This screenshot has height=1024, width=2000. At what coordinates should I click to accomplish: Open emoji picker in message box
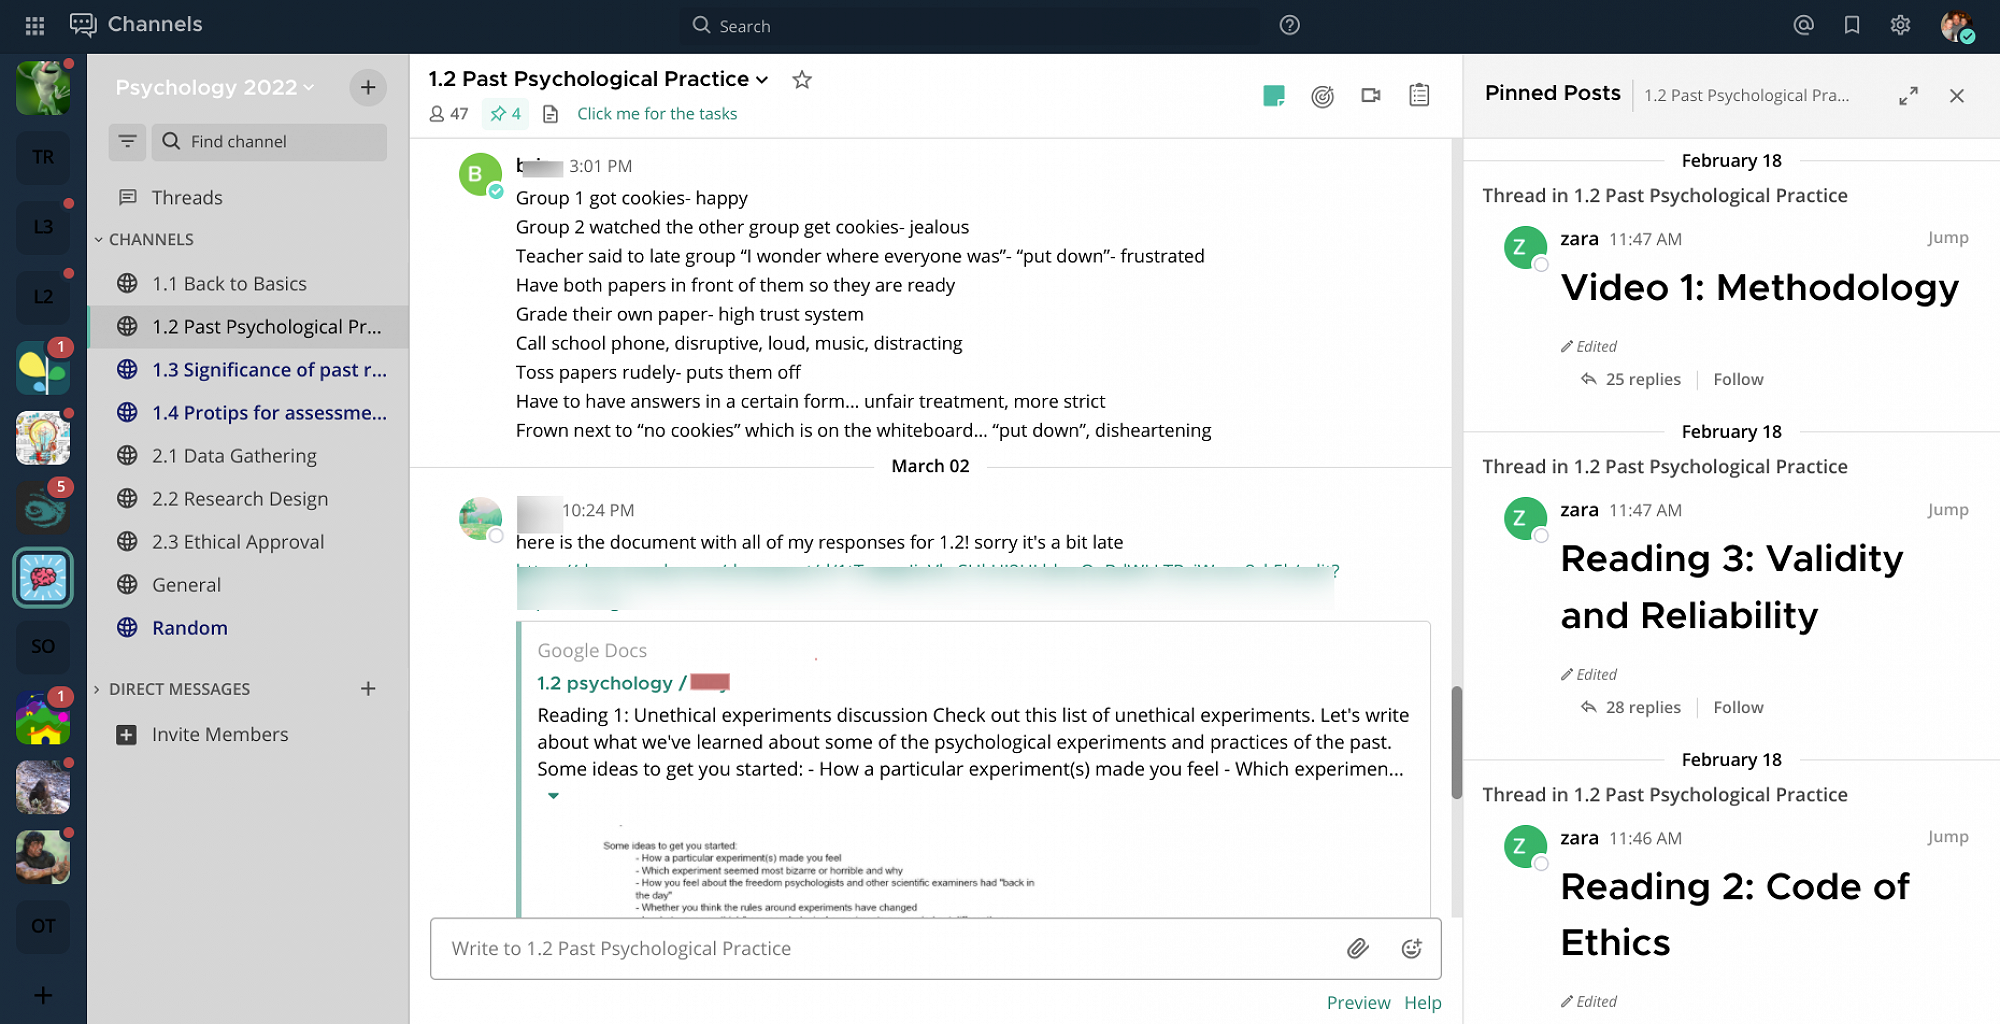click(x=1411, y=949)
